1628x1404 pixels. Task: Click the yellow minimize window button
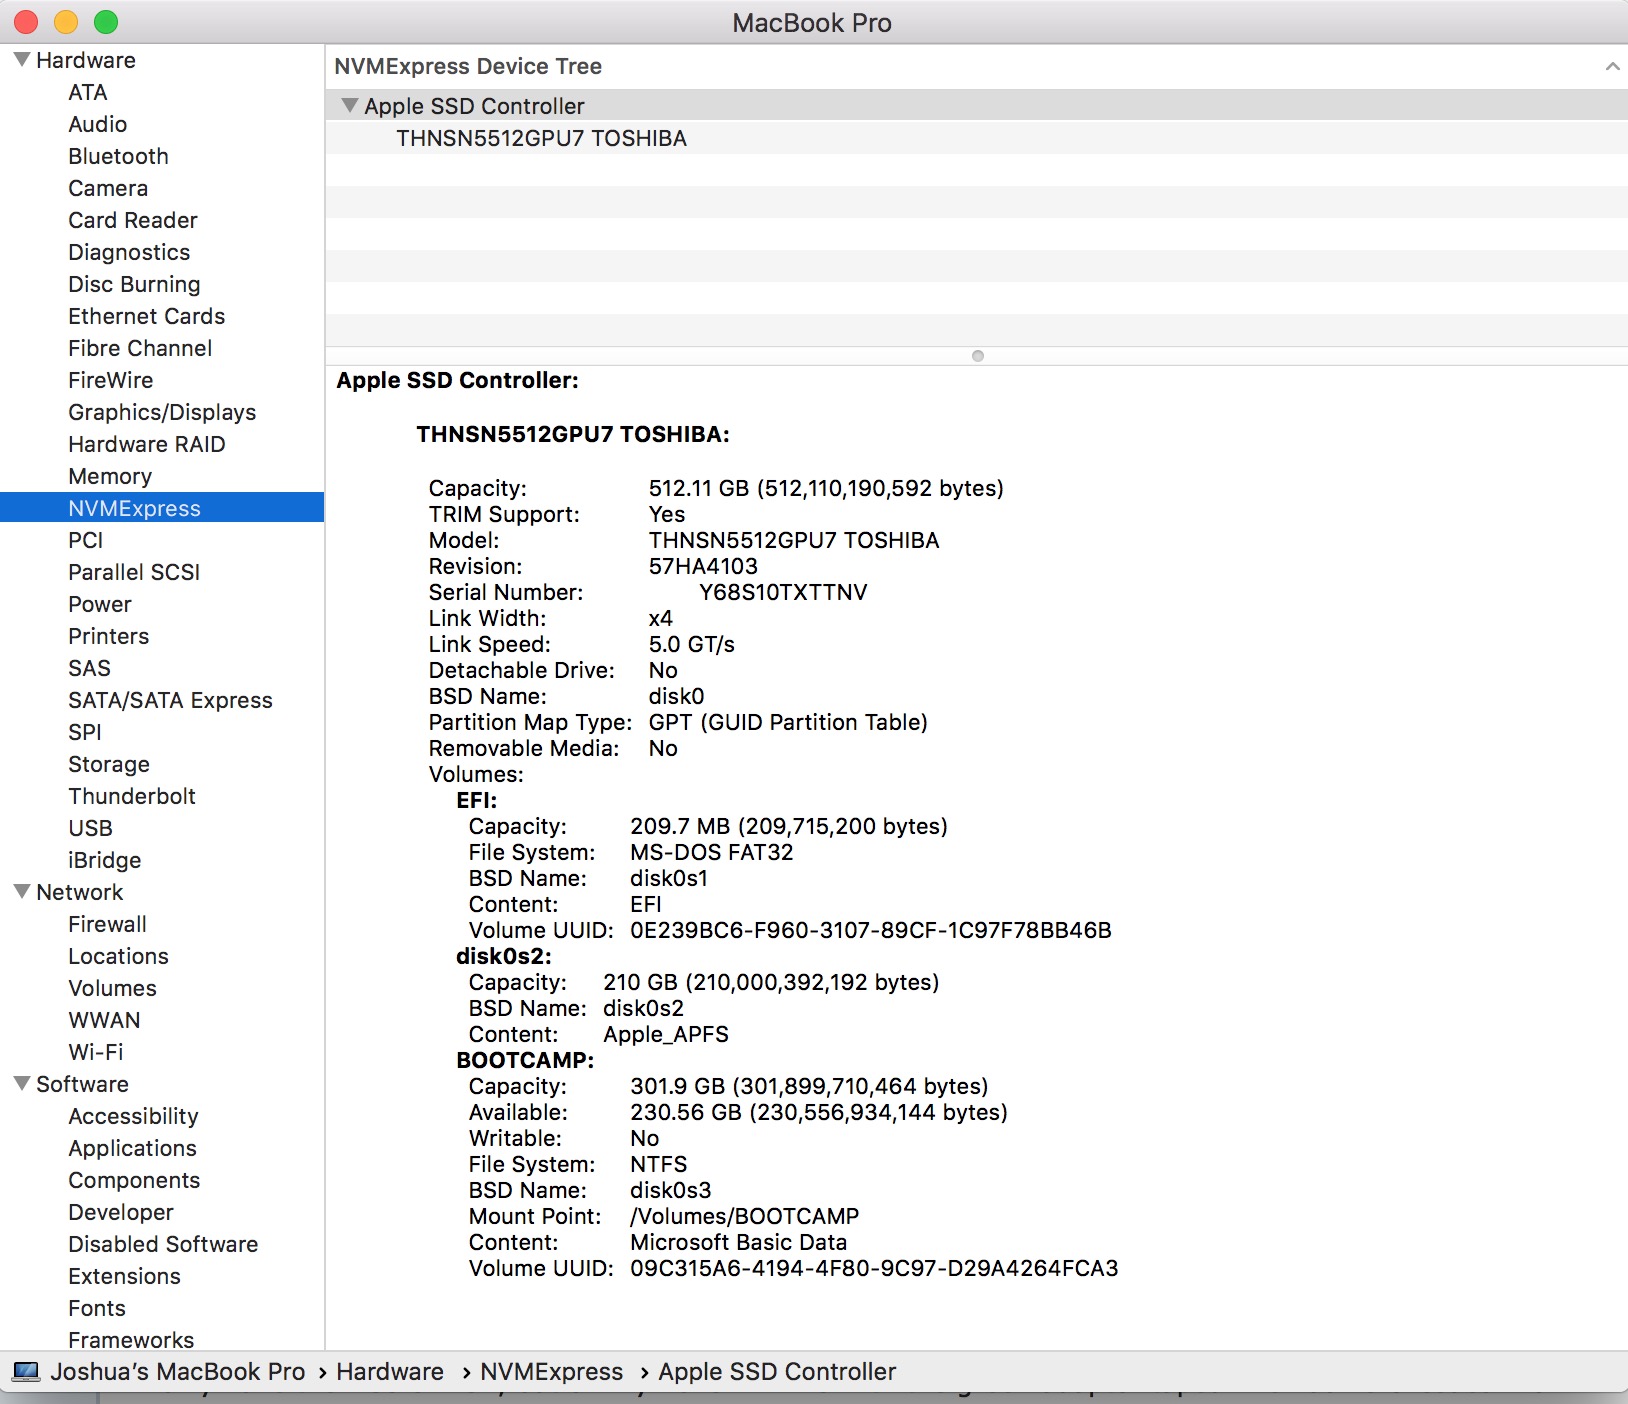pyautogui.click(x=66, y=21)
